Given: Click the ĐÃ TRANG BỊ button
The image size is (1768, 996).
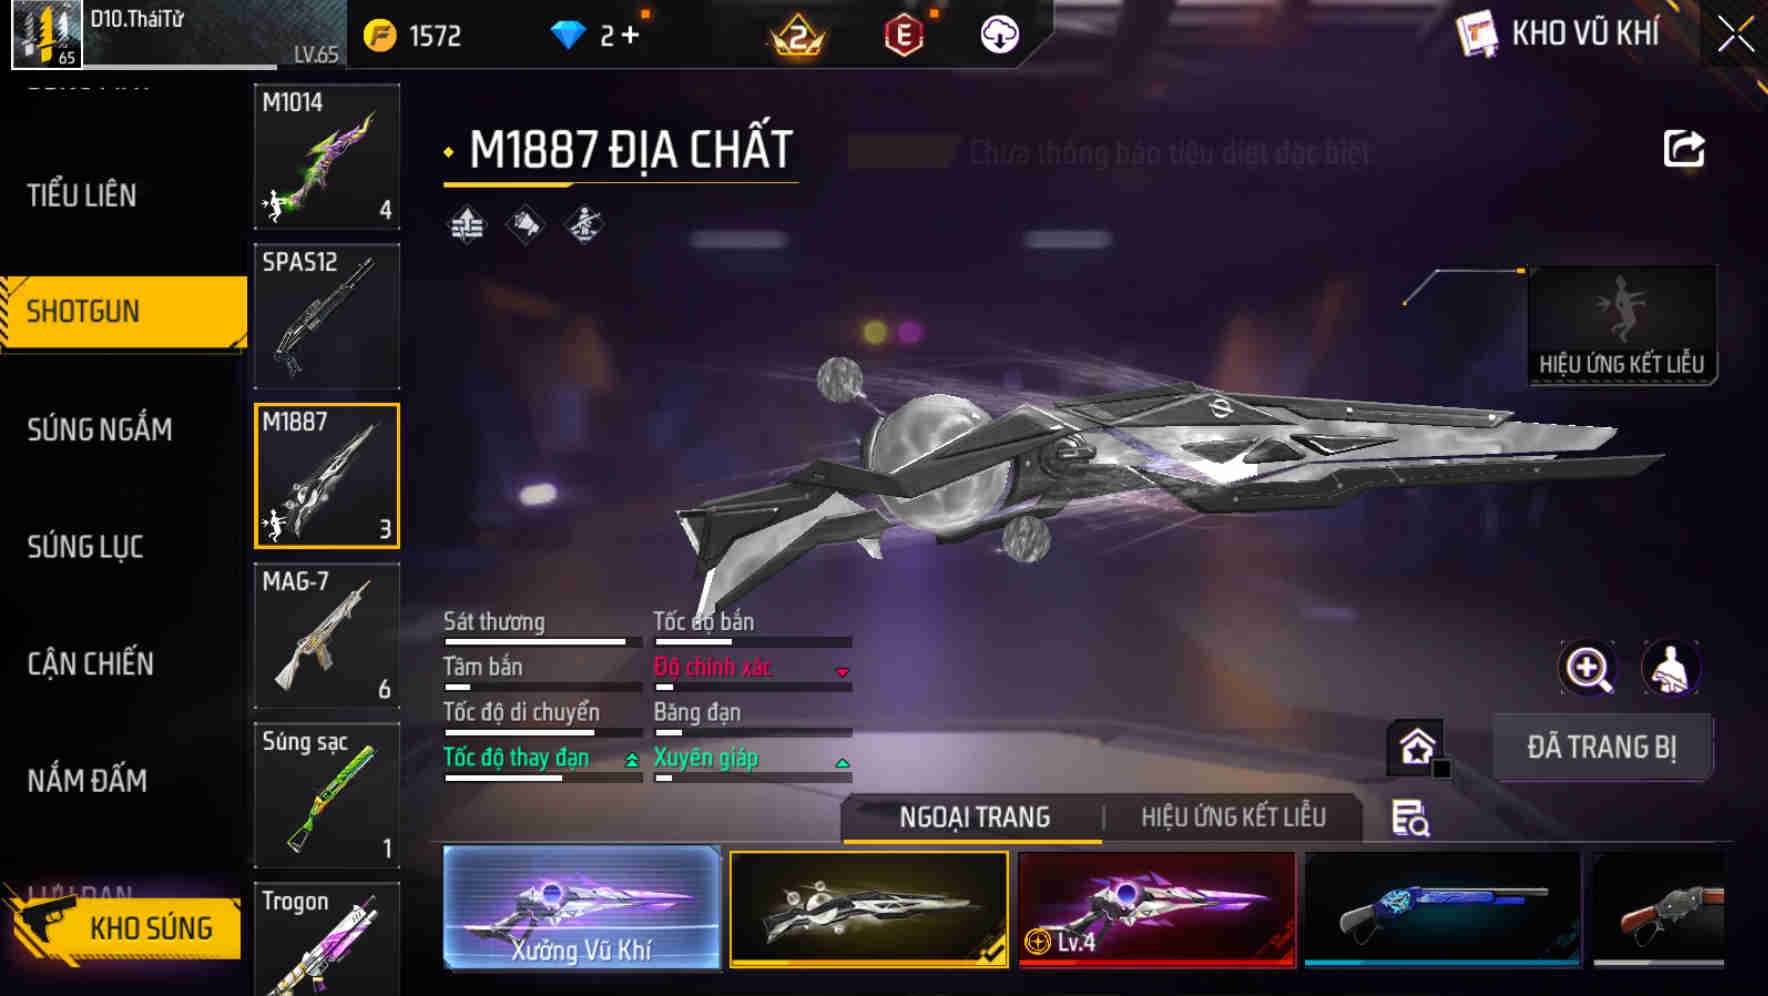Looking at the screenshot, I should [x=1602, y=747].
